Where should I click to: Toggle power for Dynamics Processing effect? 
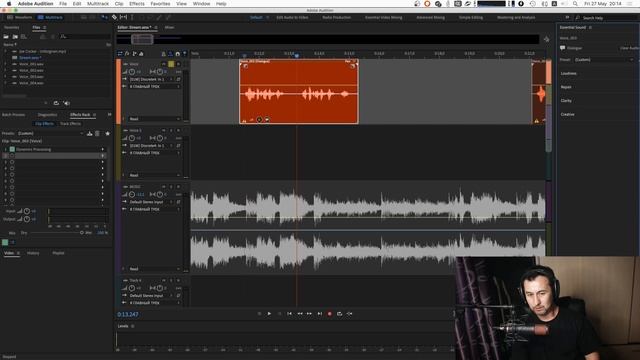(x=12, y=149)
